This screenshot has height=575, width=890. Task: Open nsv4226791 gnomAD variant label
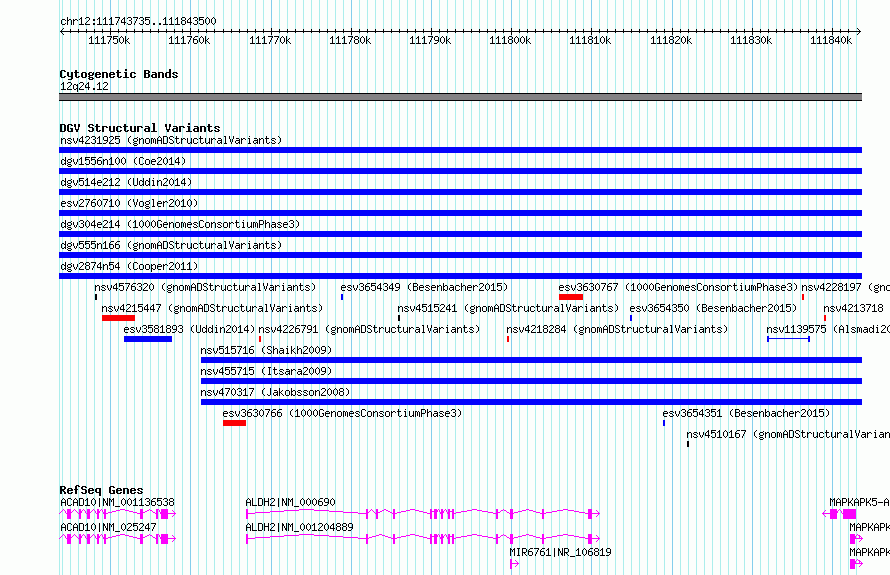click(x=369, y=329)
